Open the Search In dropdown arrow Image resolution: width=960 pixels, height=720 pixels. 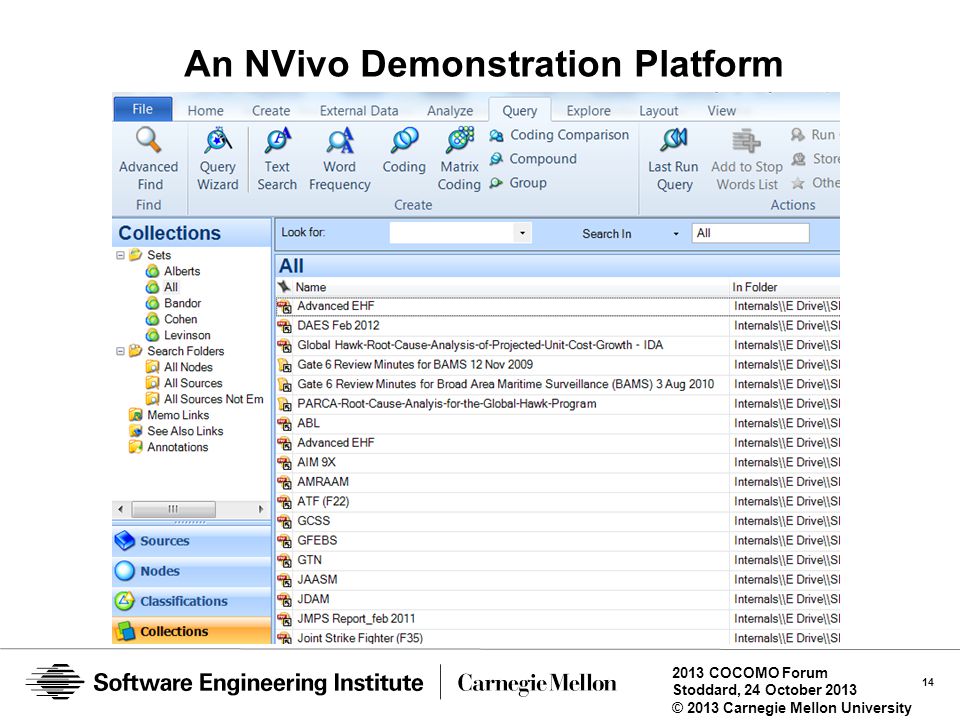(676, 234)
